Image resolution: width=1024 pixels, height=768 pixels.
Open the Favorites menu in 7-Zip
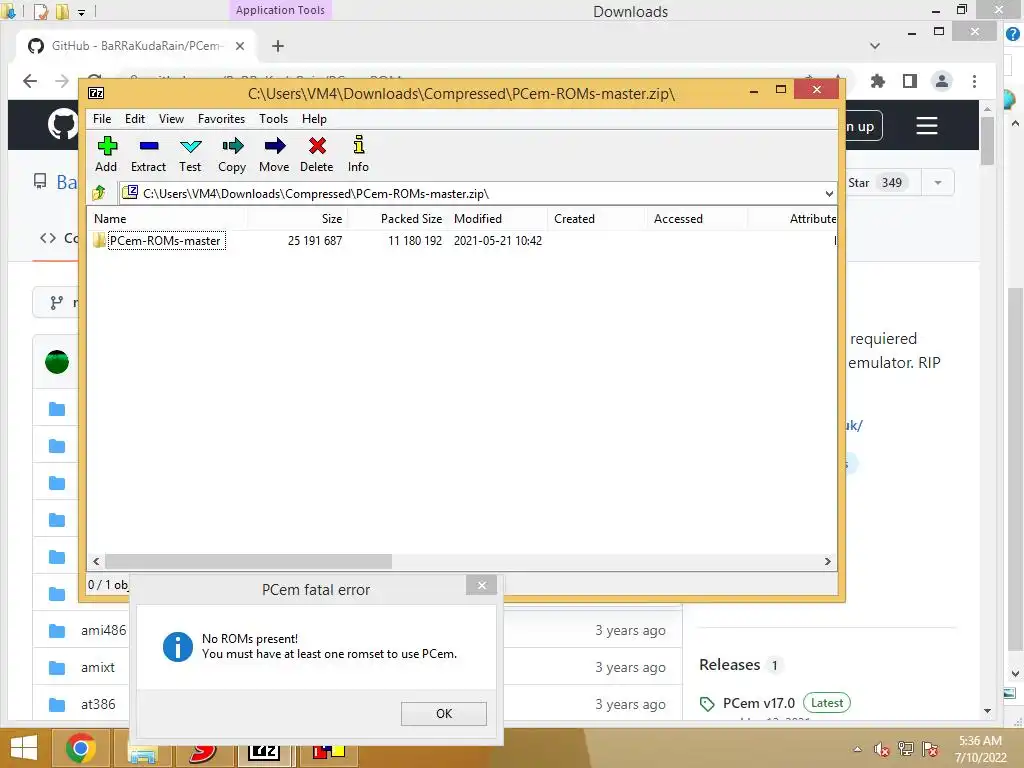click(x=221, y=119)
